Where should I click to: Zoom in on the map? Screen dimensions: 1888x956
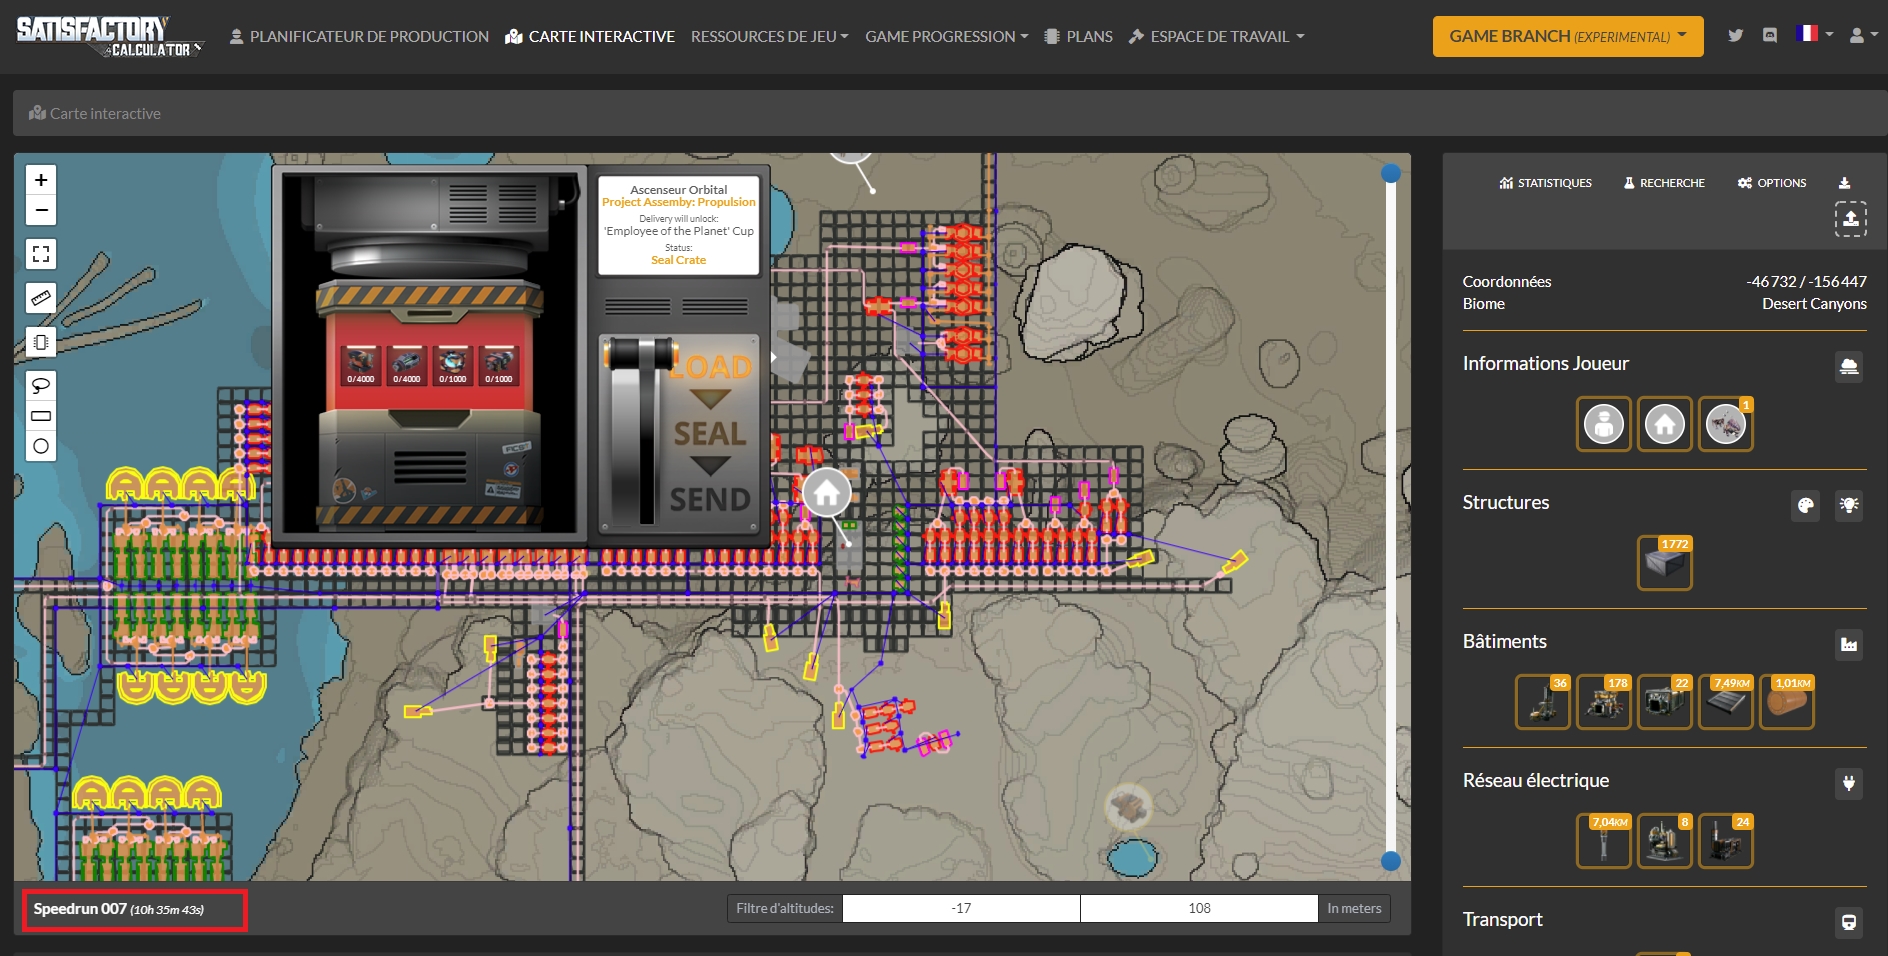point(41,180)
